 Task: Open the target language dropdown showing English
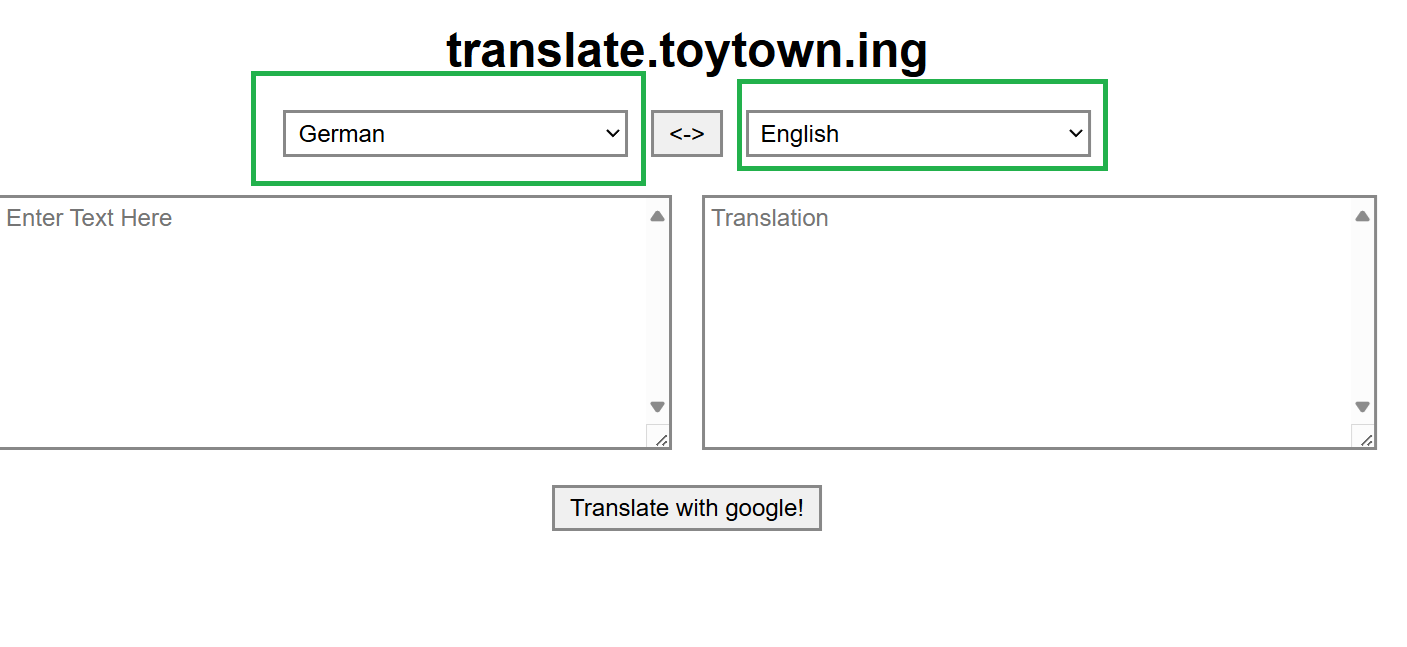point(917,133)
